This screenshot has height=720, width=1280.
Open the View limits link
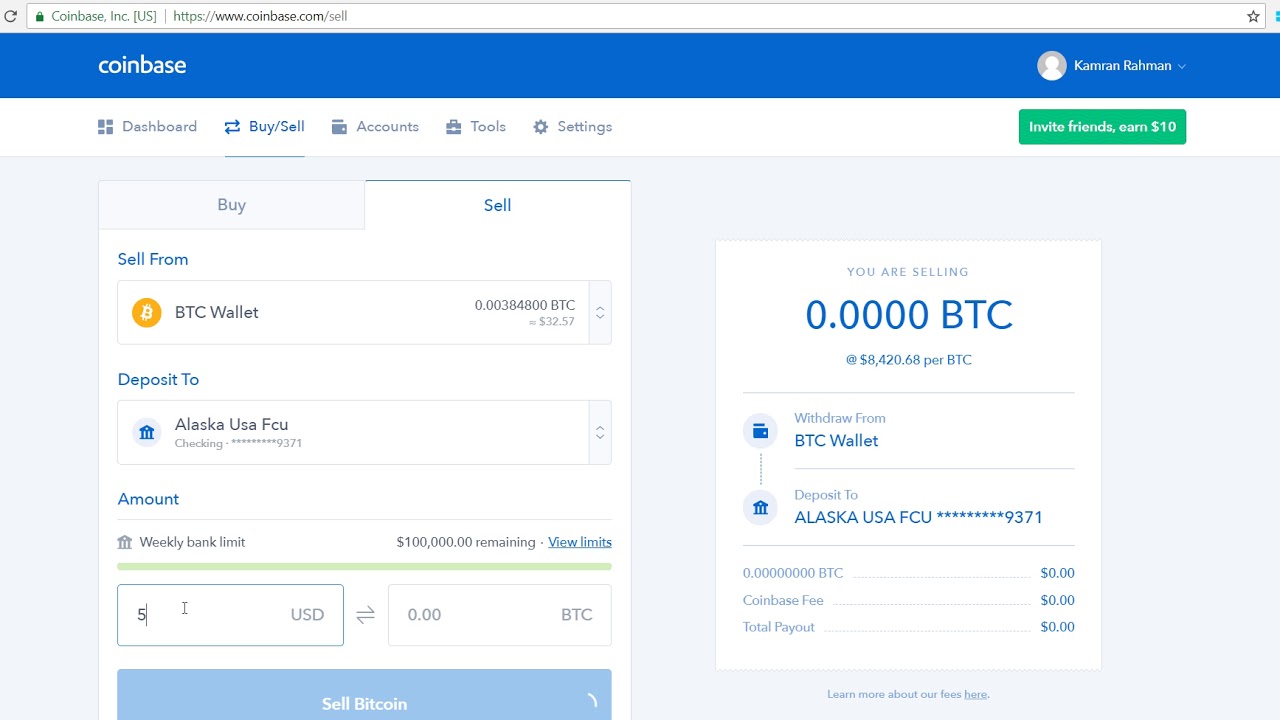[580, 542]
